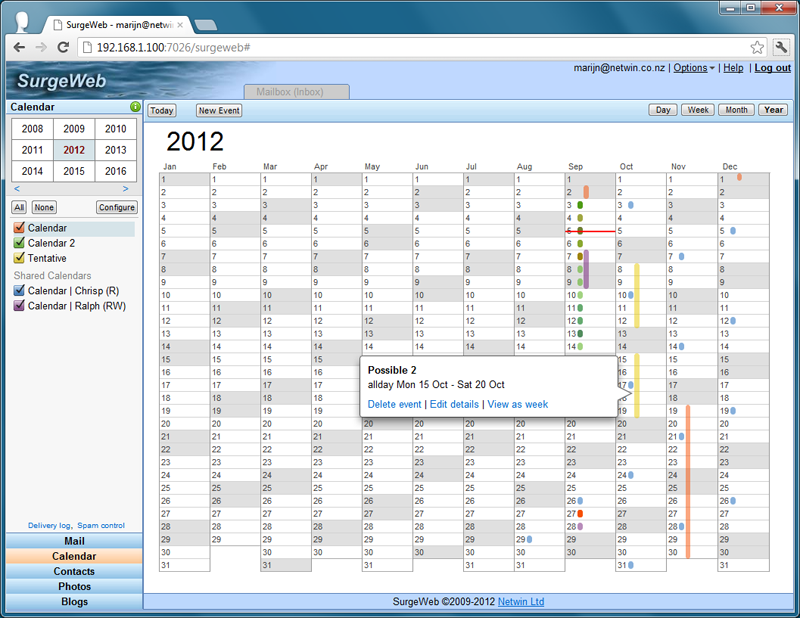Expand the Contacts section in sidebar
The width and height of the screenshot is (800, 618).
74,571
